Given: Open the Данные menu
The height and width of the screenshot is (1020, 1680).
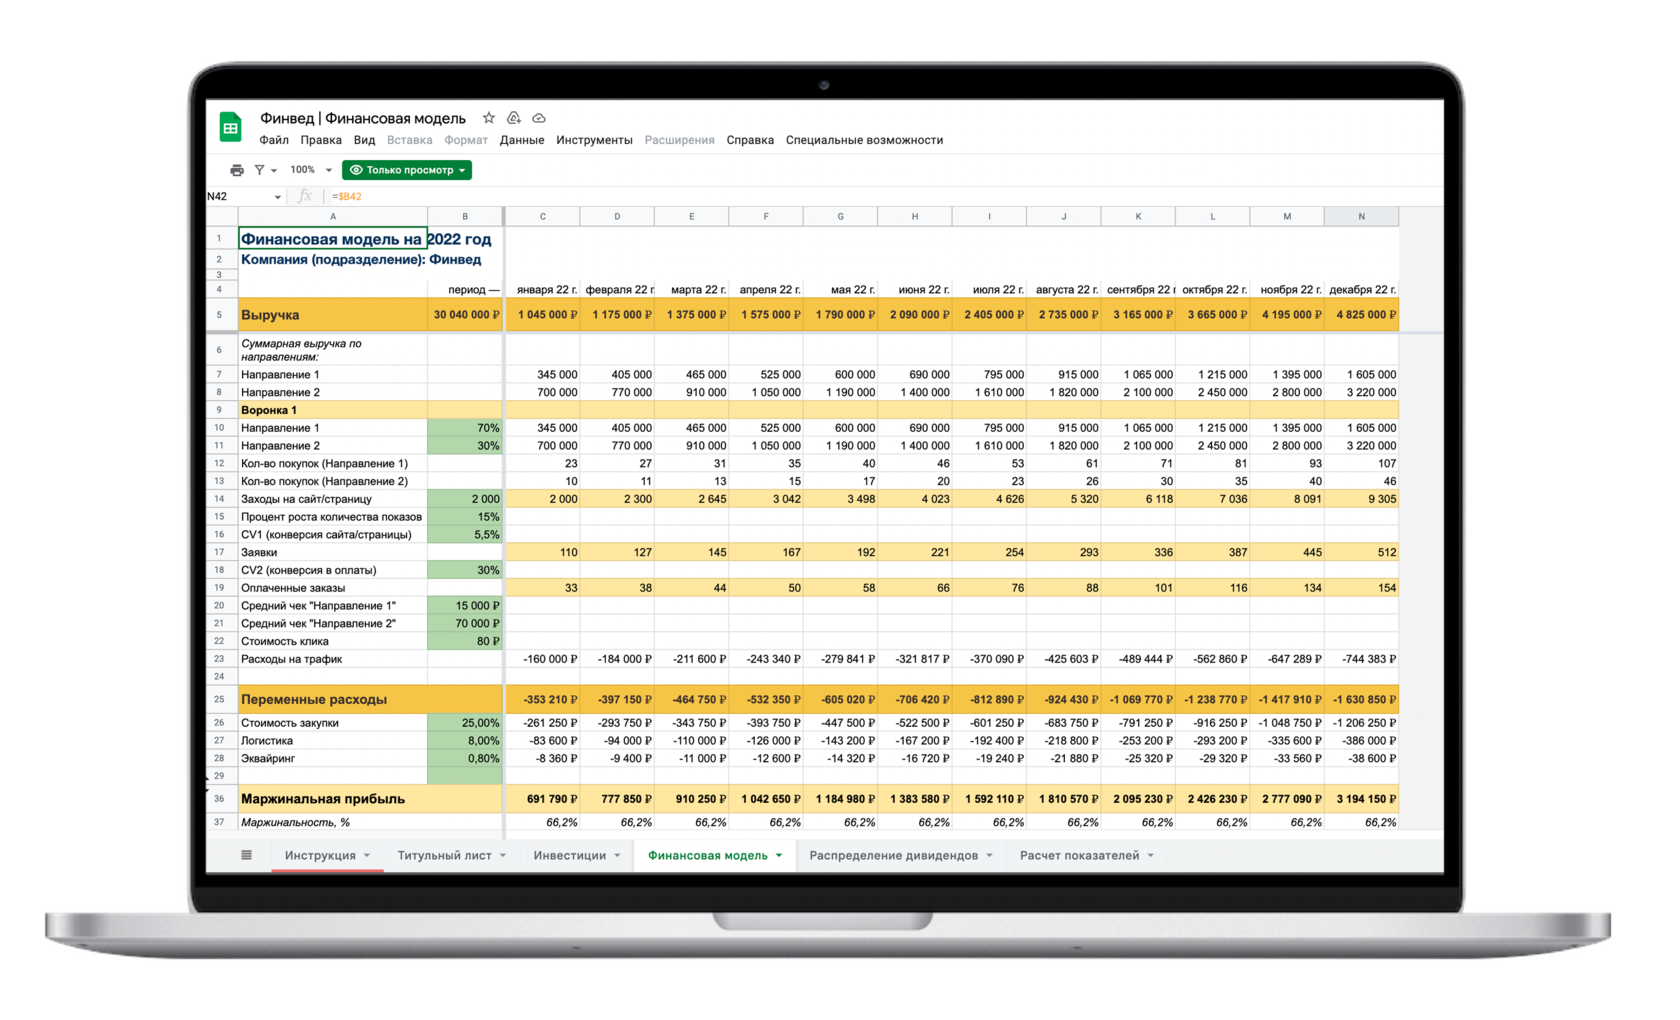Looking at the screenshot, I should [x=522, y=140].
